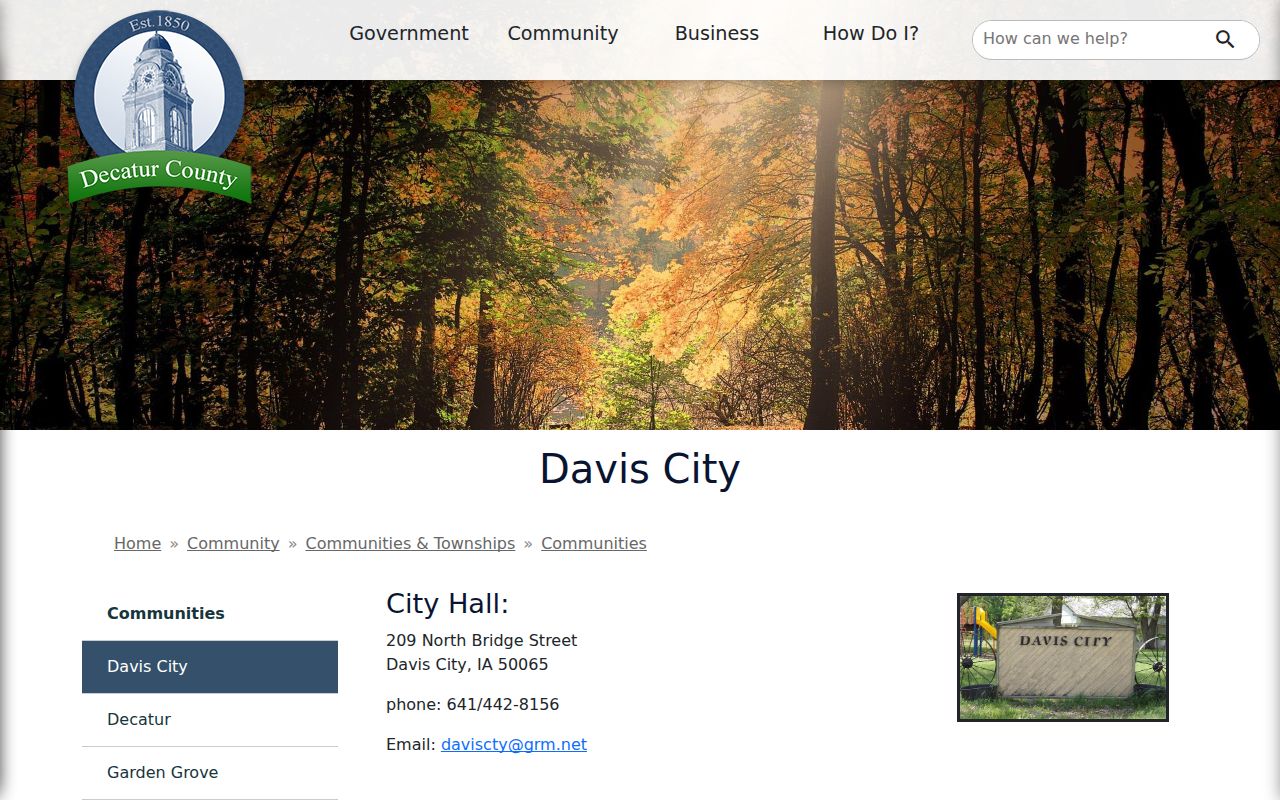Click the Decatur County clock tower logo
1280x800 pixels.
tap(160, 108)
